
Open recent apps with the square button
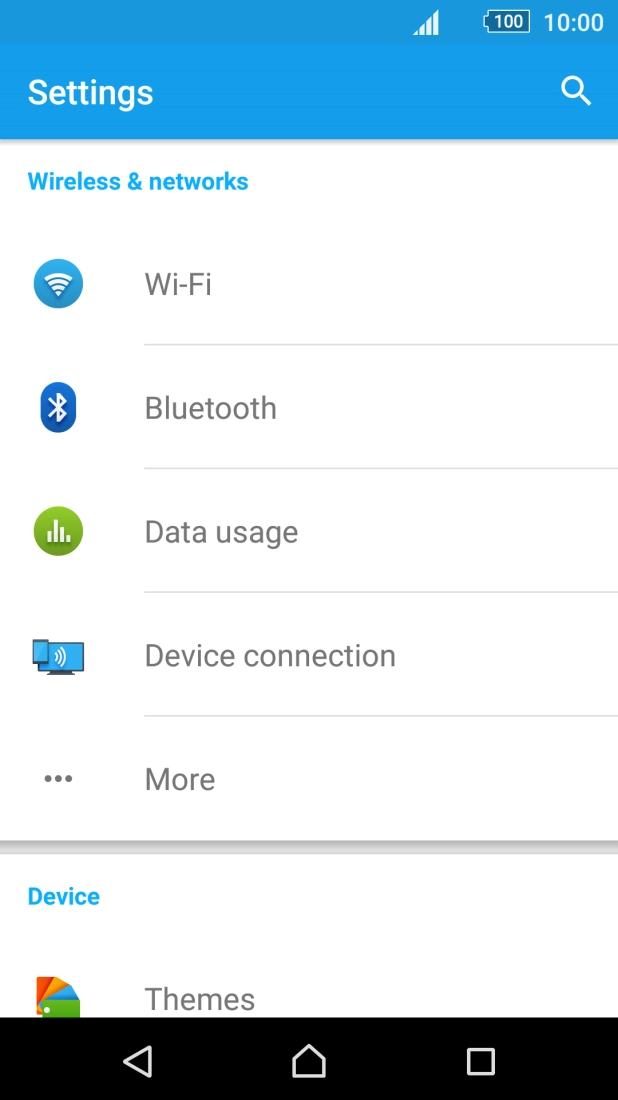click(x=480, y=1060)
